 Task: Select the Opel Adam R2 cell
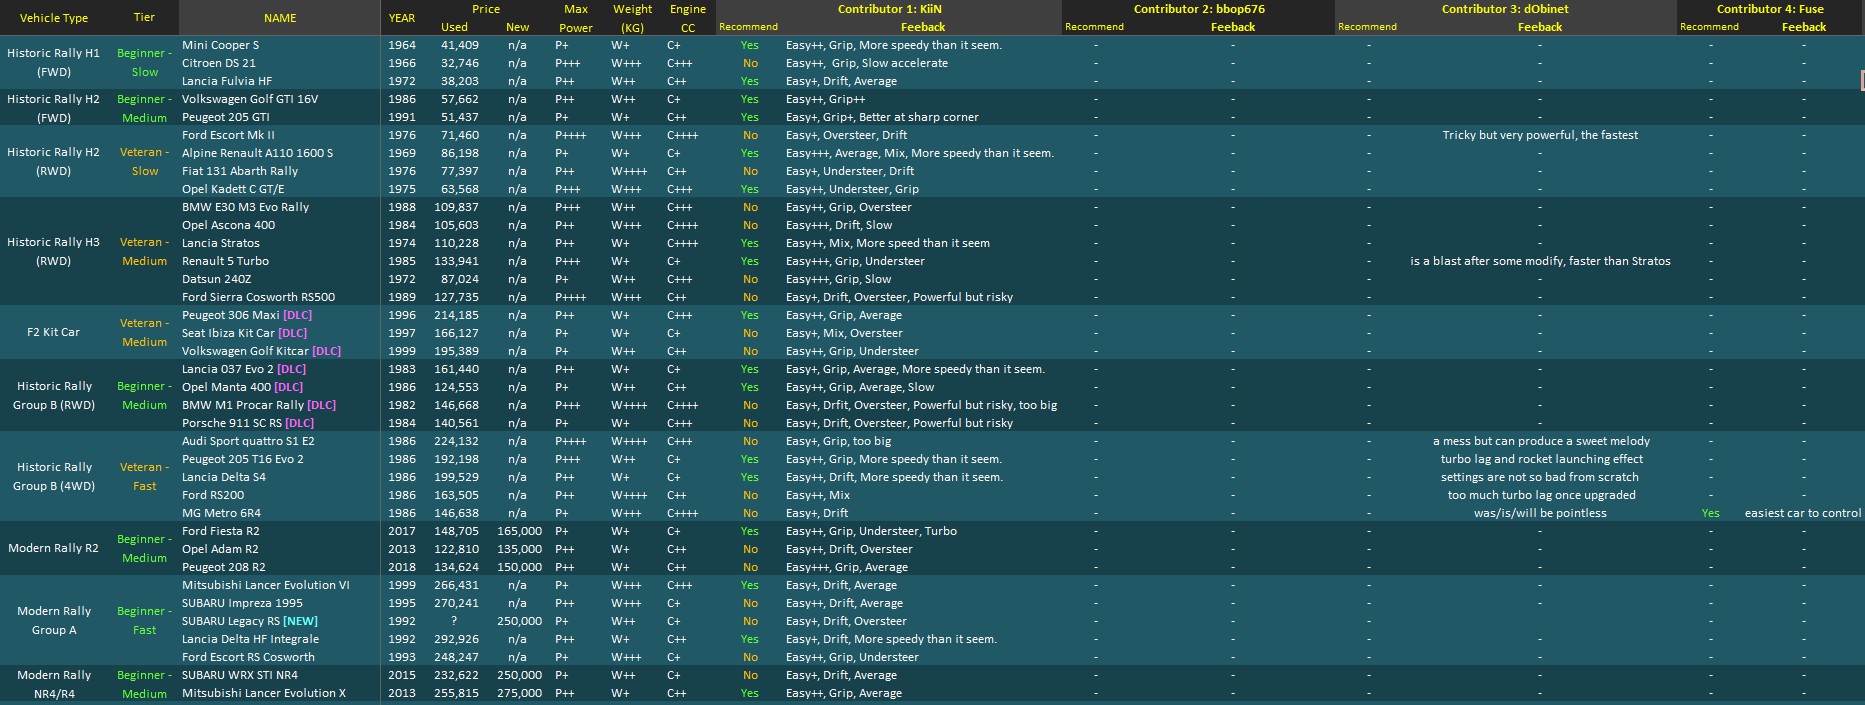click(x=280, y=549)
